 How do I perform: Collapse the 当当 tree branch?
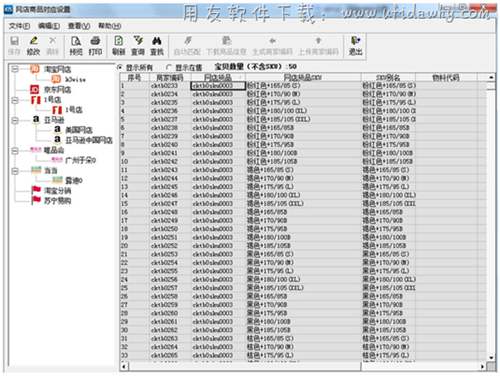[15, 171]
